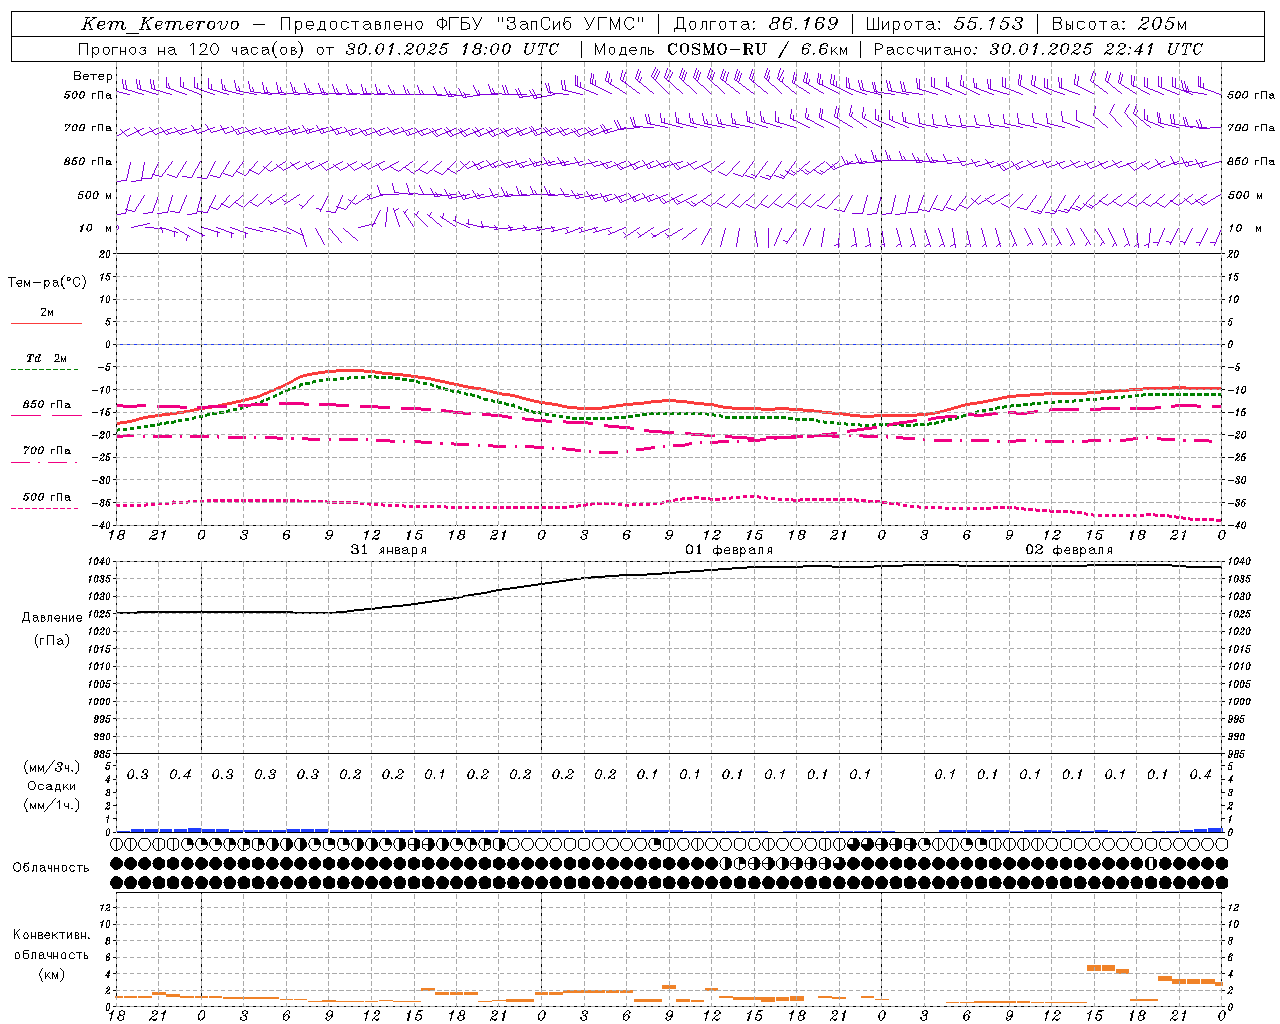The image size is (1280, 1024).
Task: Click the 700 гПа temperature legend entry
Action: [x=46, y=451]
